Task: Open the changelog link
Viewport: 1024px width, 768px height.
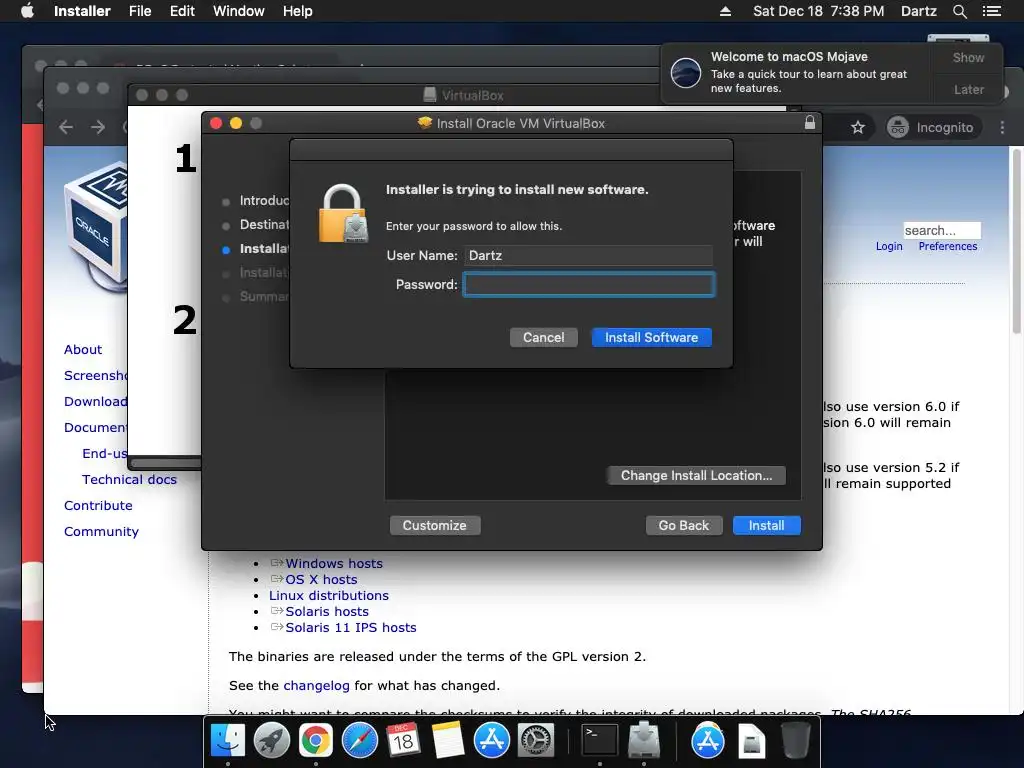Action: (317, 686)
